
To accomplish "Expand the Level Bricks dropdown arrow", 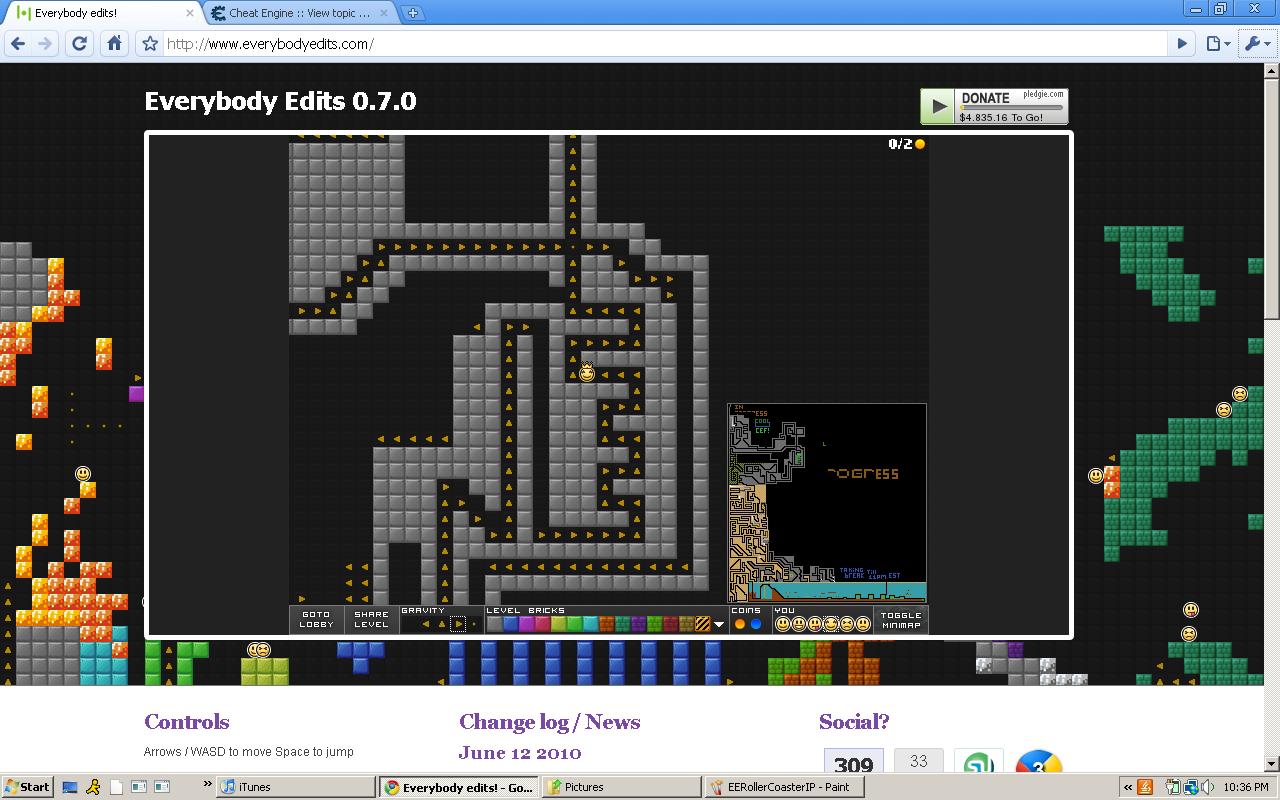I will tap(718, 625).
